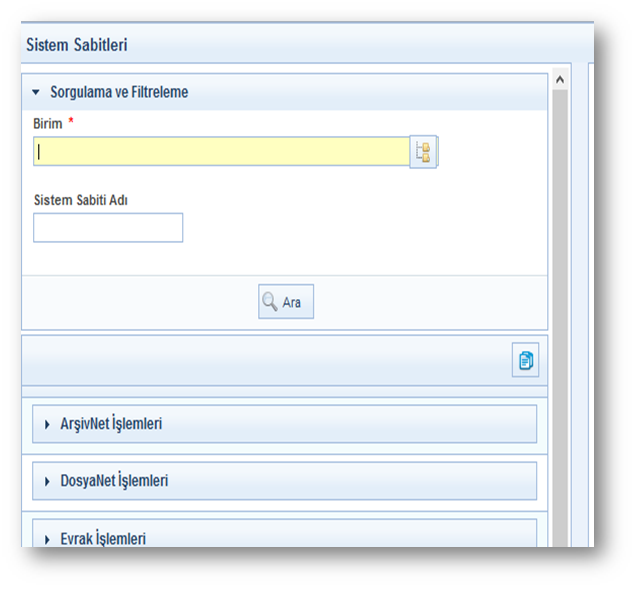636x589 pixels.
Task: Click the Sistem Sabiti Adı label
Action: pyautogui.click(x=81, y=199)
